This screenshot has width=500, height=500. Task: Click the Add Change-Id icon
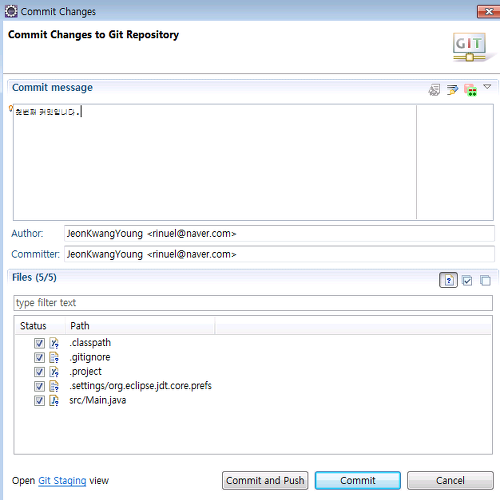(470, 90)
